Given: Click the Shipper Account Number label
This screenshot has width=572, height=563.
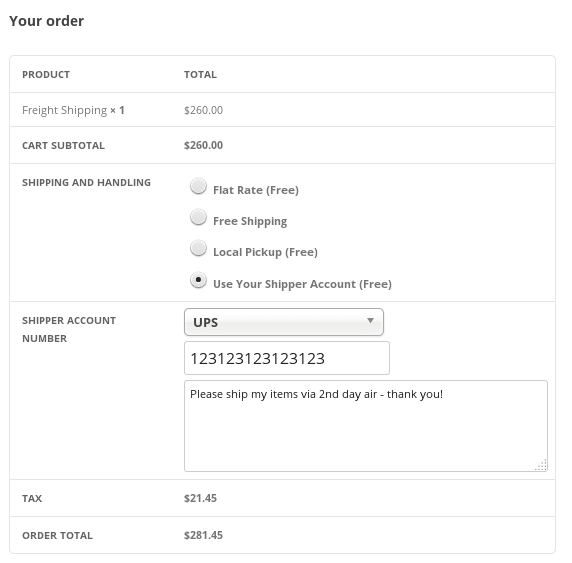Looking at the screenshot, I should pyautogui.click(x=69, y=329).
